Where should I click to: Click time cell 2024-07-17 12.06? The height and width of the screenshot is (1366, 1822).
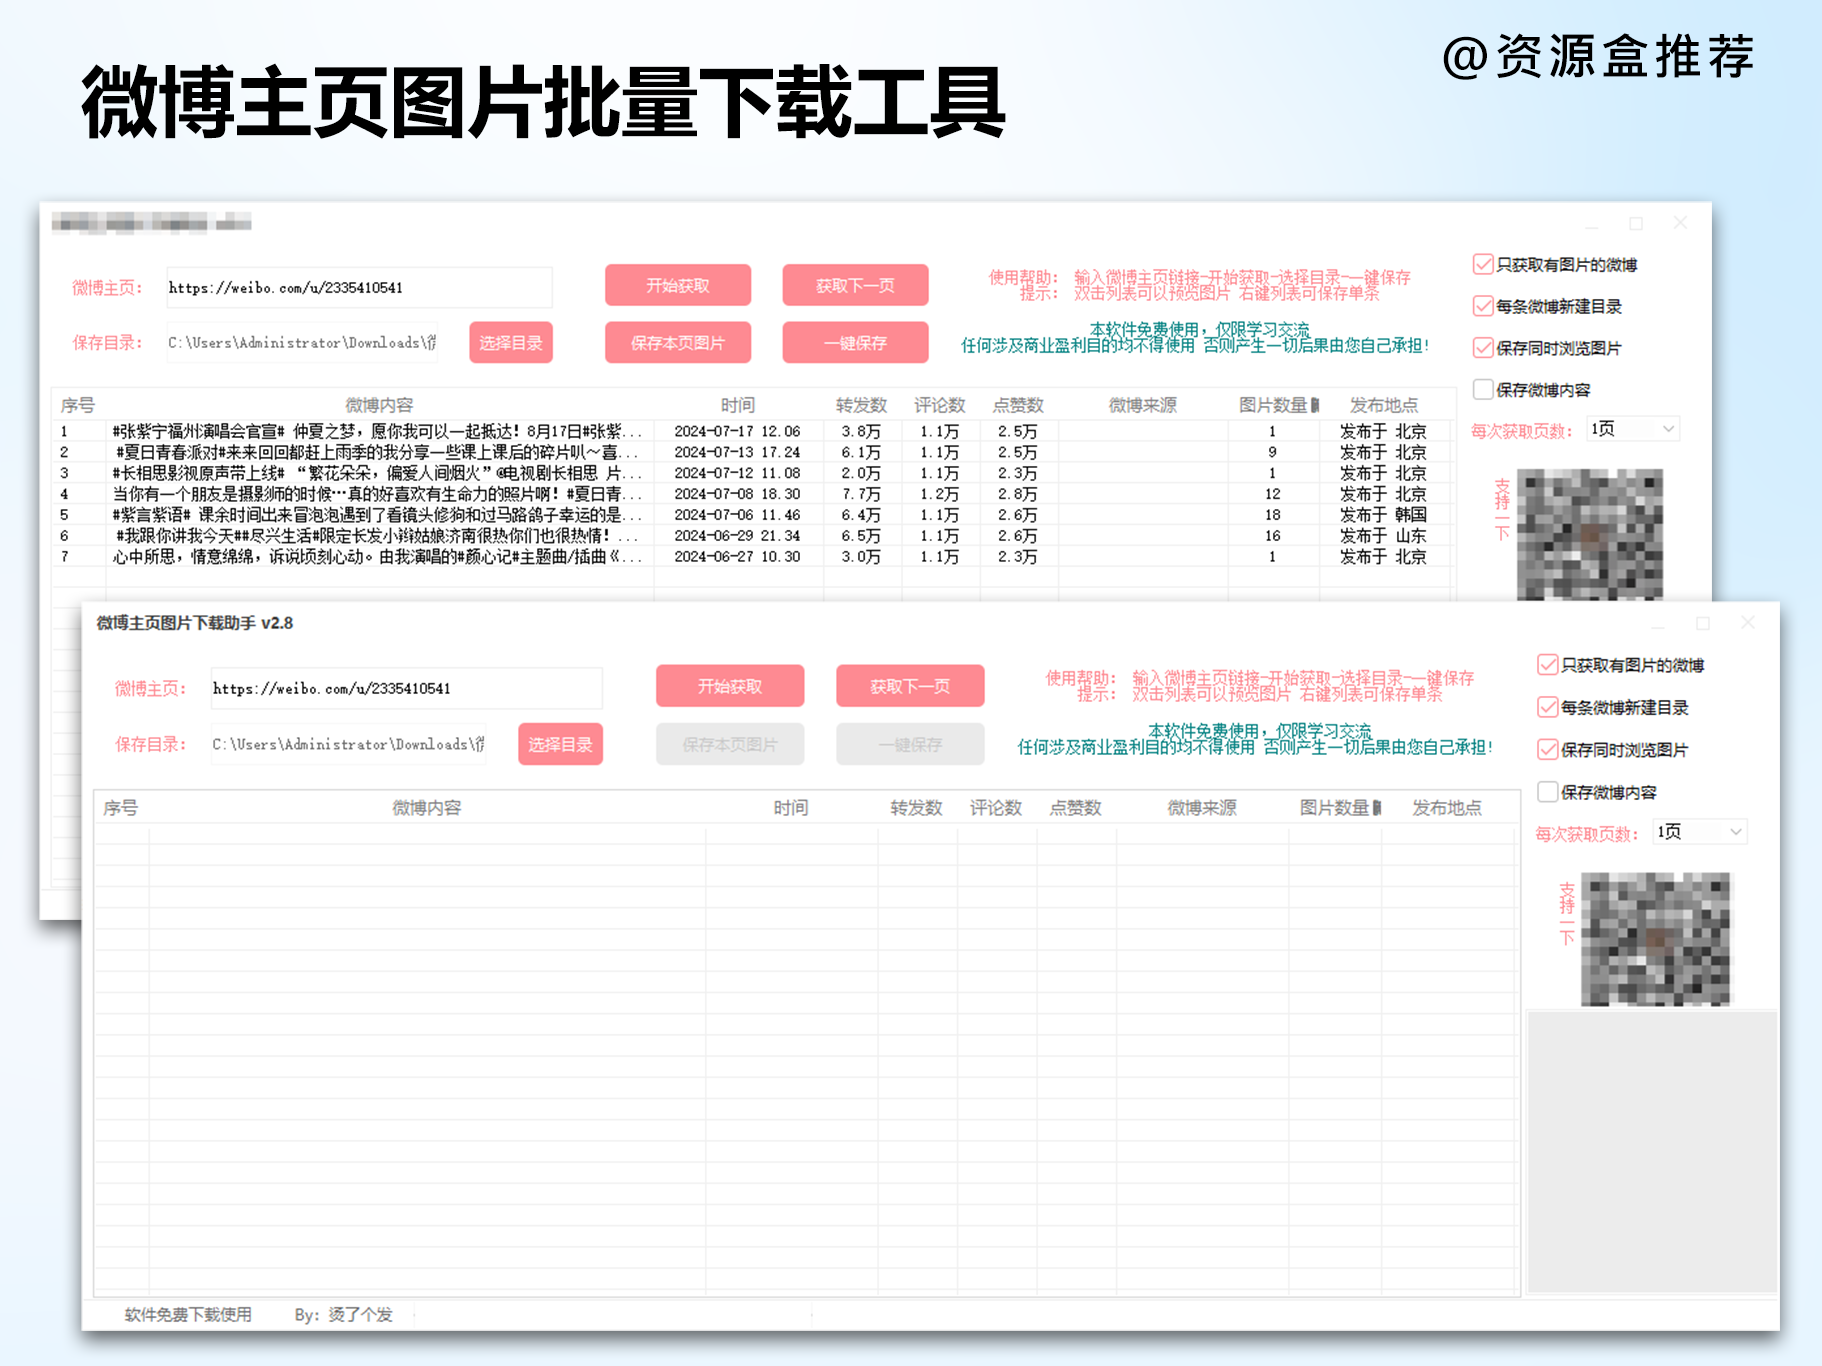click(738, 431)
